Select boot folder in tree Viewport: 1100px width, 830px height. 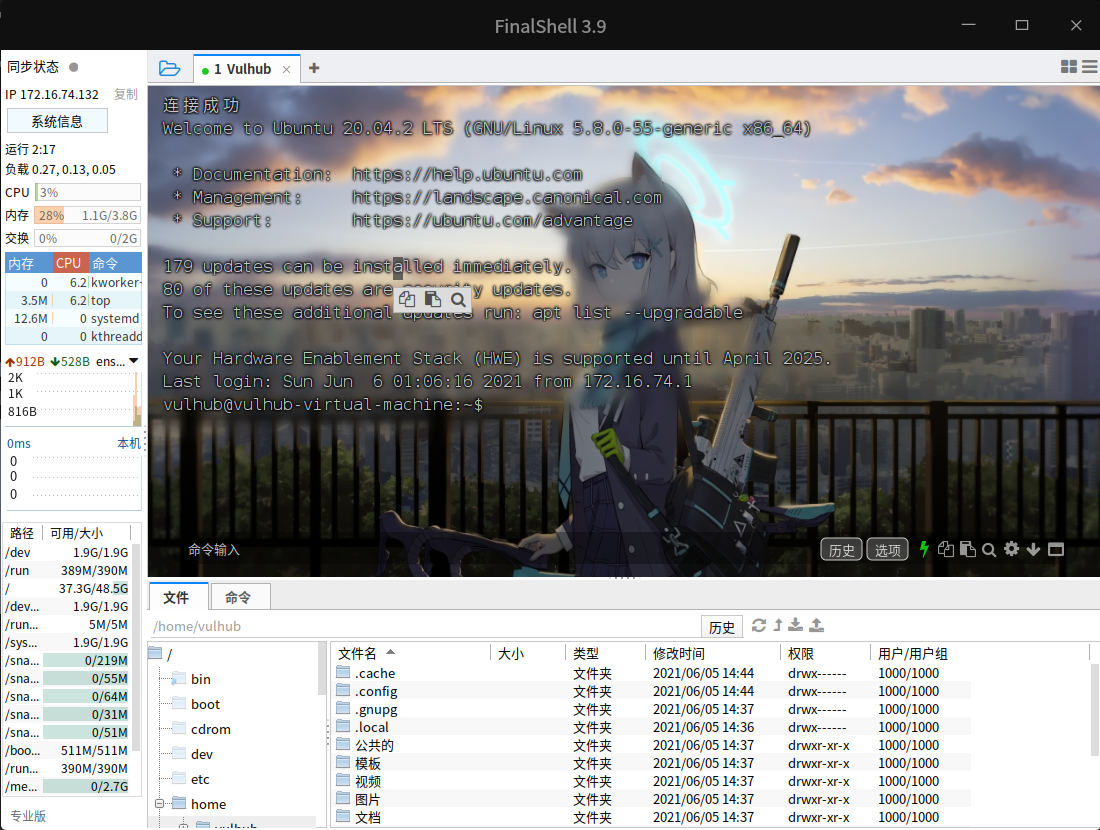[x=205, y=704]
